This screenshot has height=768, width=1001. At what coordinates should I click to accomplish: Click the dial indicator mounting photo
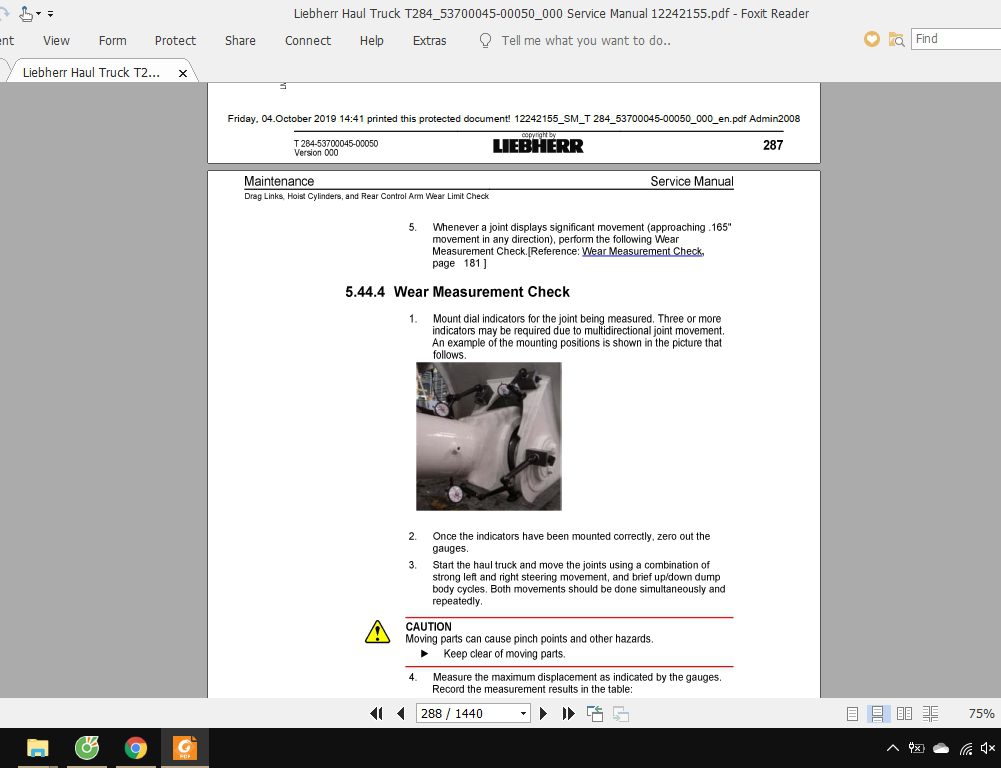click(x=488, y=436)
